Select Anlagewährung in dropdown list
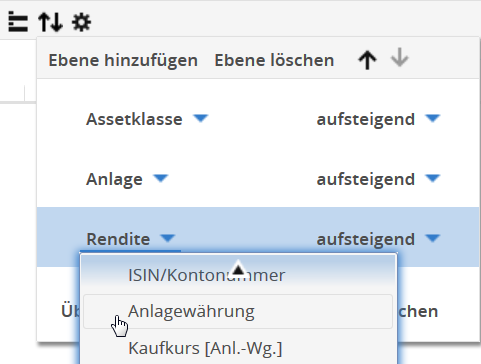Screen dimensions: 481x364 238,311
